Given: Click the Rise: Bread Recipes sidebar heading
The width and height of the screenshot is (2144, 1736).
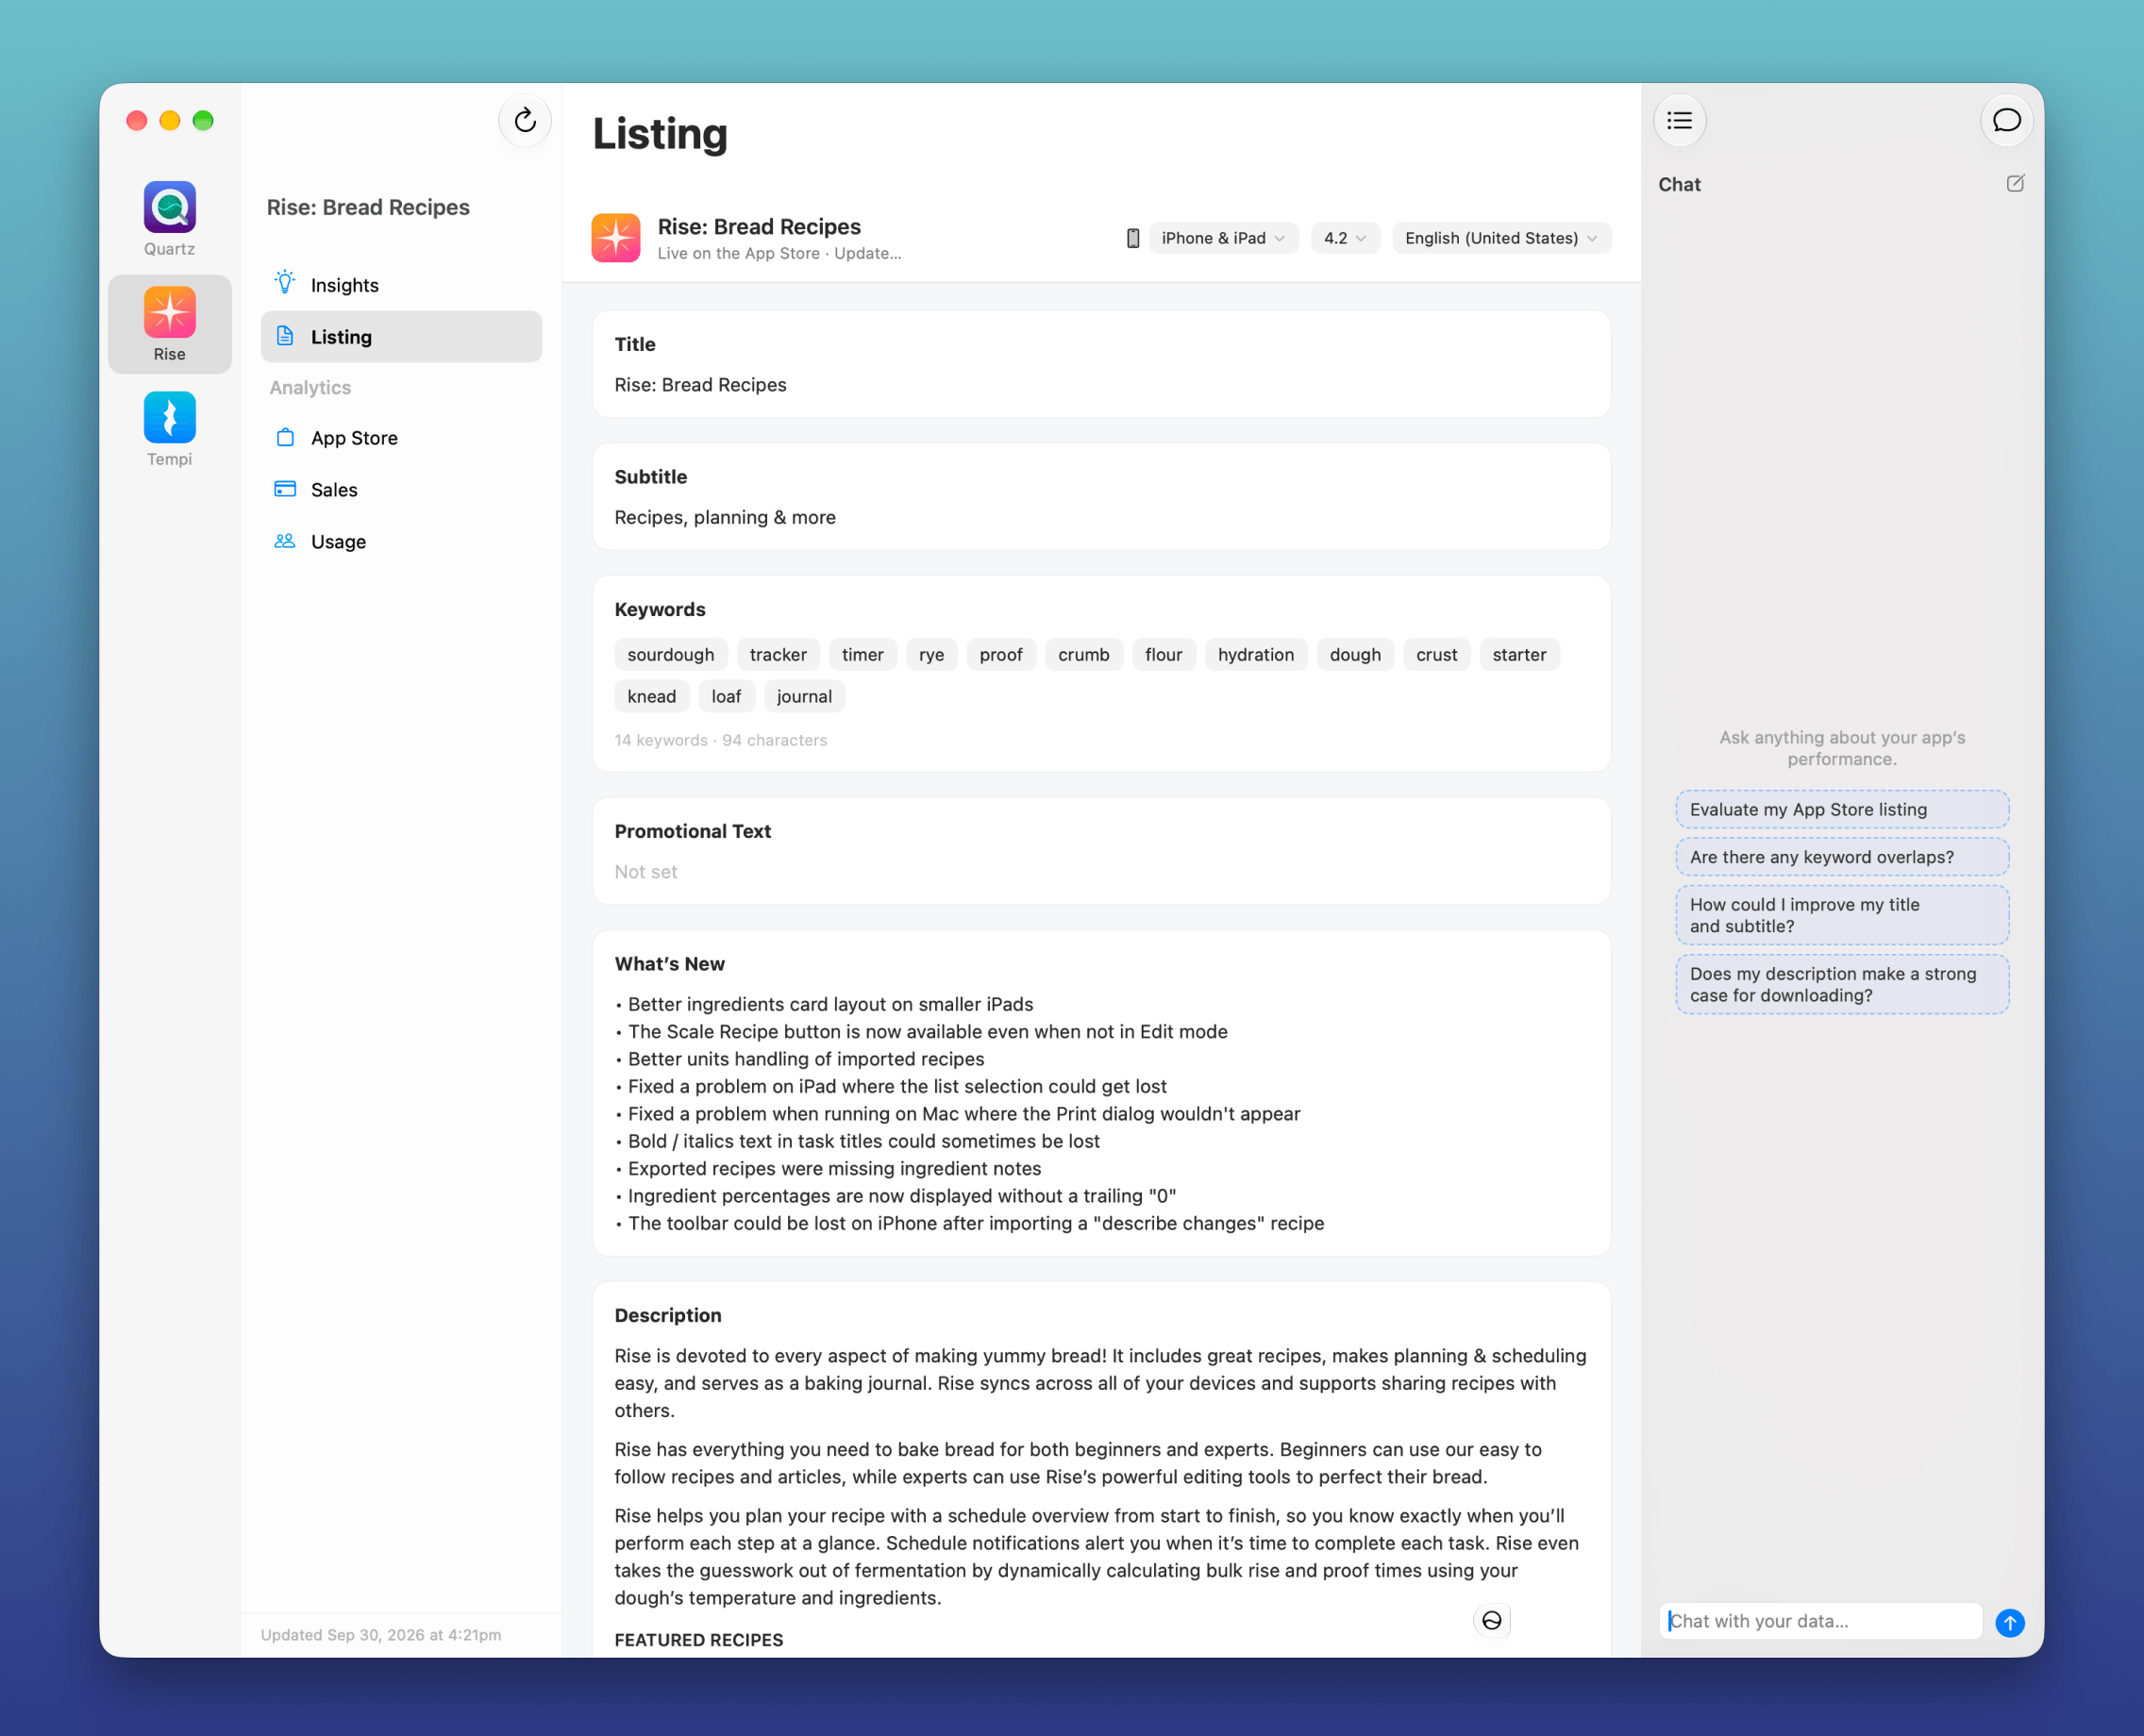Looking at the screenshot, I should click(x=368, y=207).
